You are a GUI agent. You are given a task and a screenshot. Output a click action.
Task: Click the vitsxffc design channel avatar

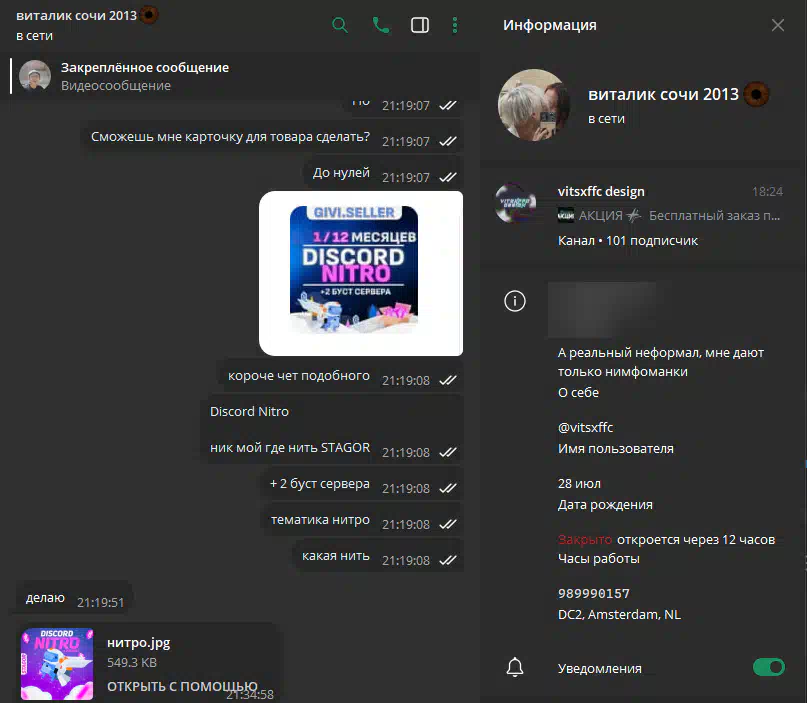(x=515, y=203)
